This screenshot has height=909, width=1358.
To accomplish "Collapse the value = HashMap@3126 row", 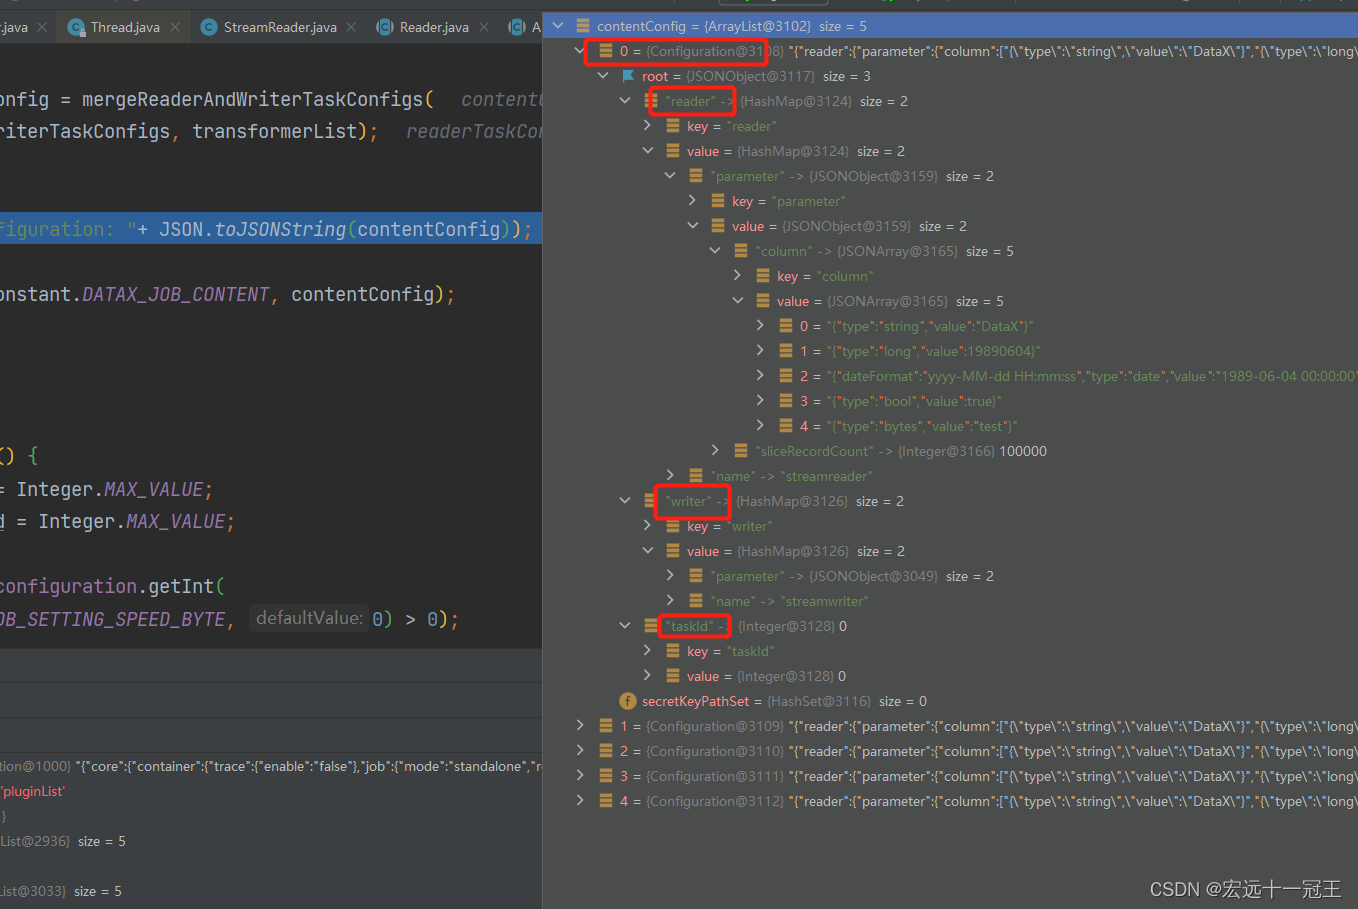I will (x=648, y=551).
